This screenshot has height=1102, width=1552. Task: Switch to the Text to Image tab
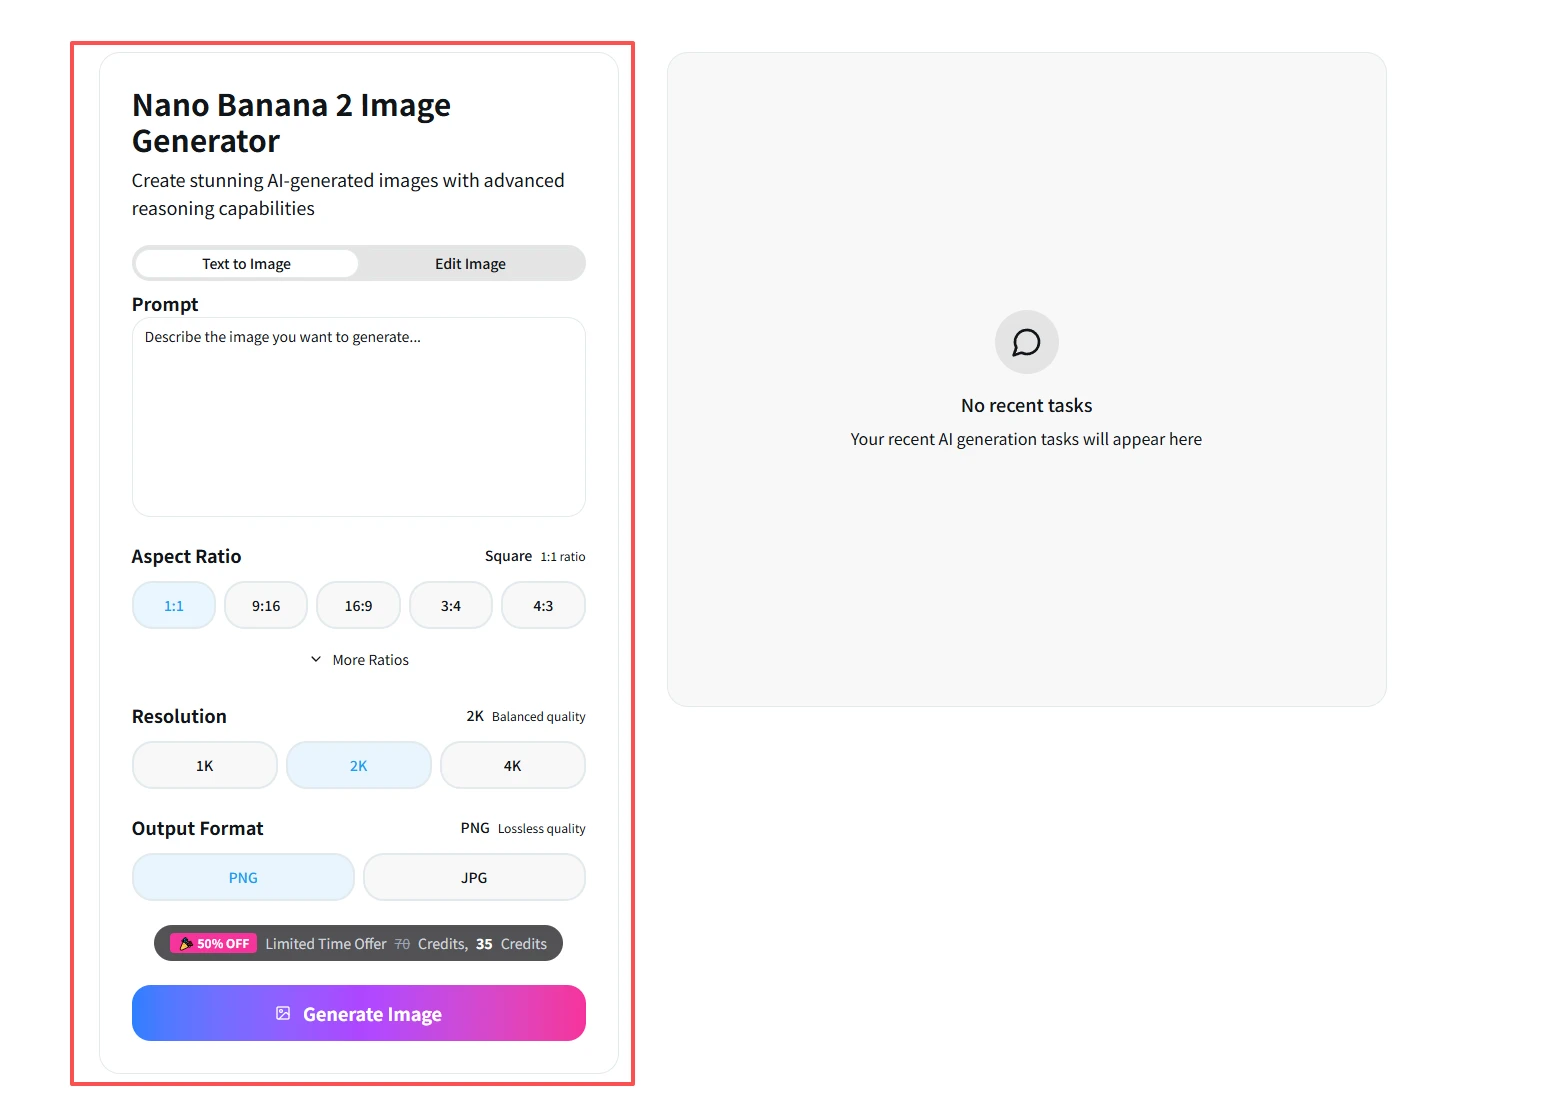pos(246,264)
